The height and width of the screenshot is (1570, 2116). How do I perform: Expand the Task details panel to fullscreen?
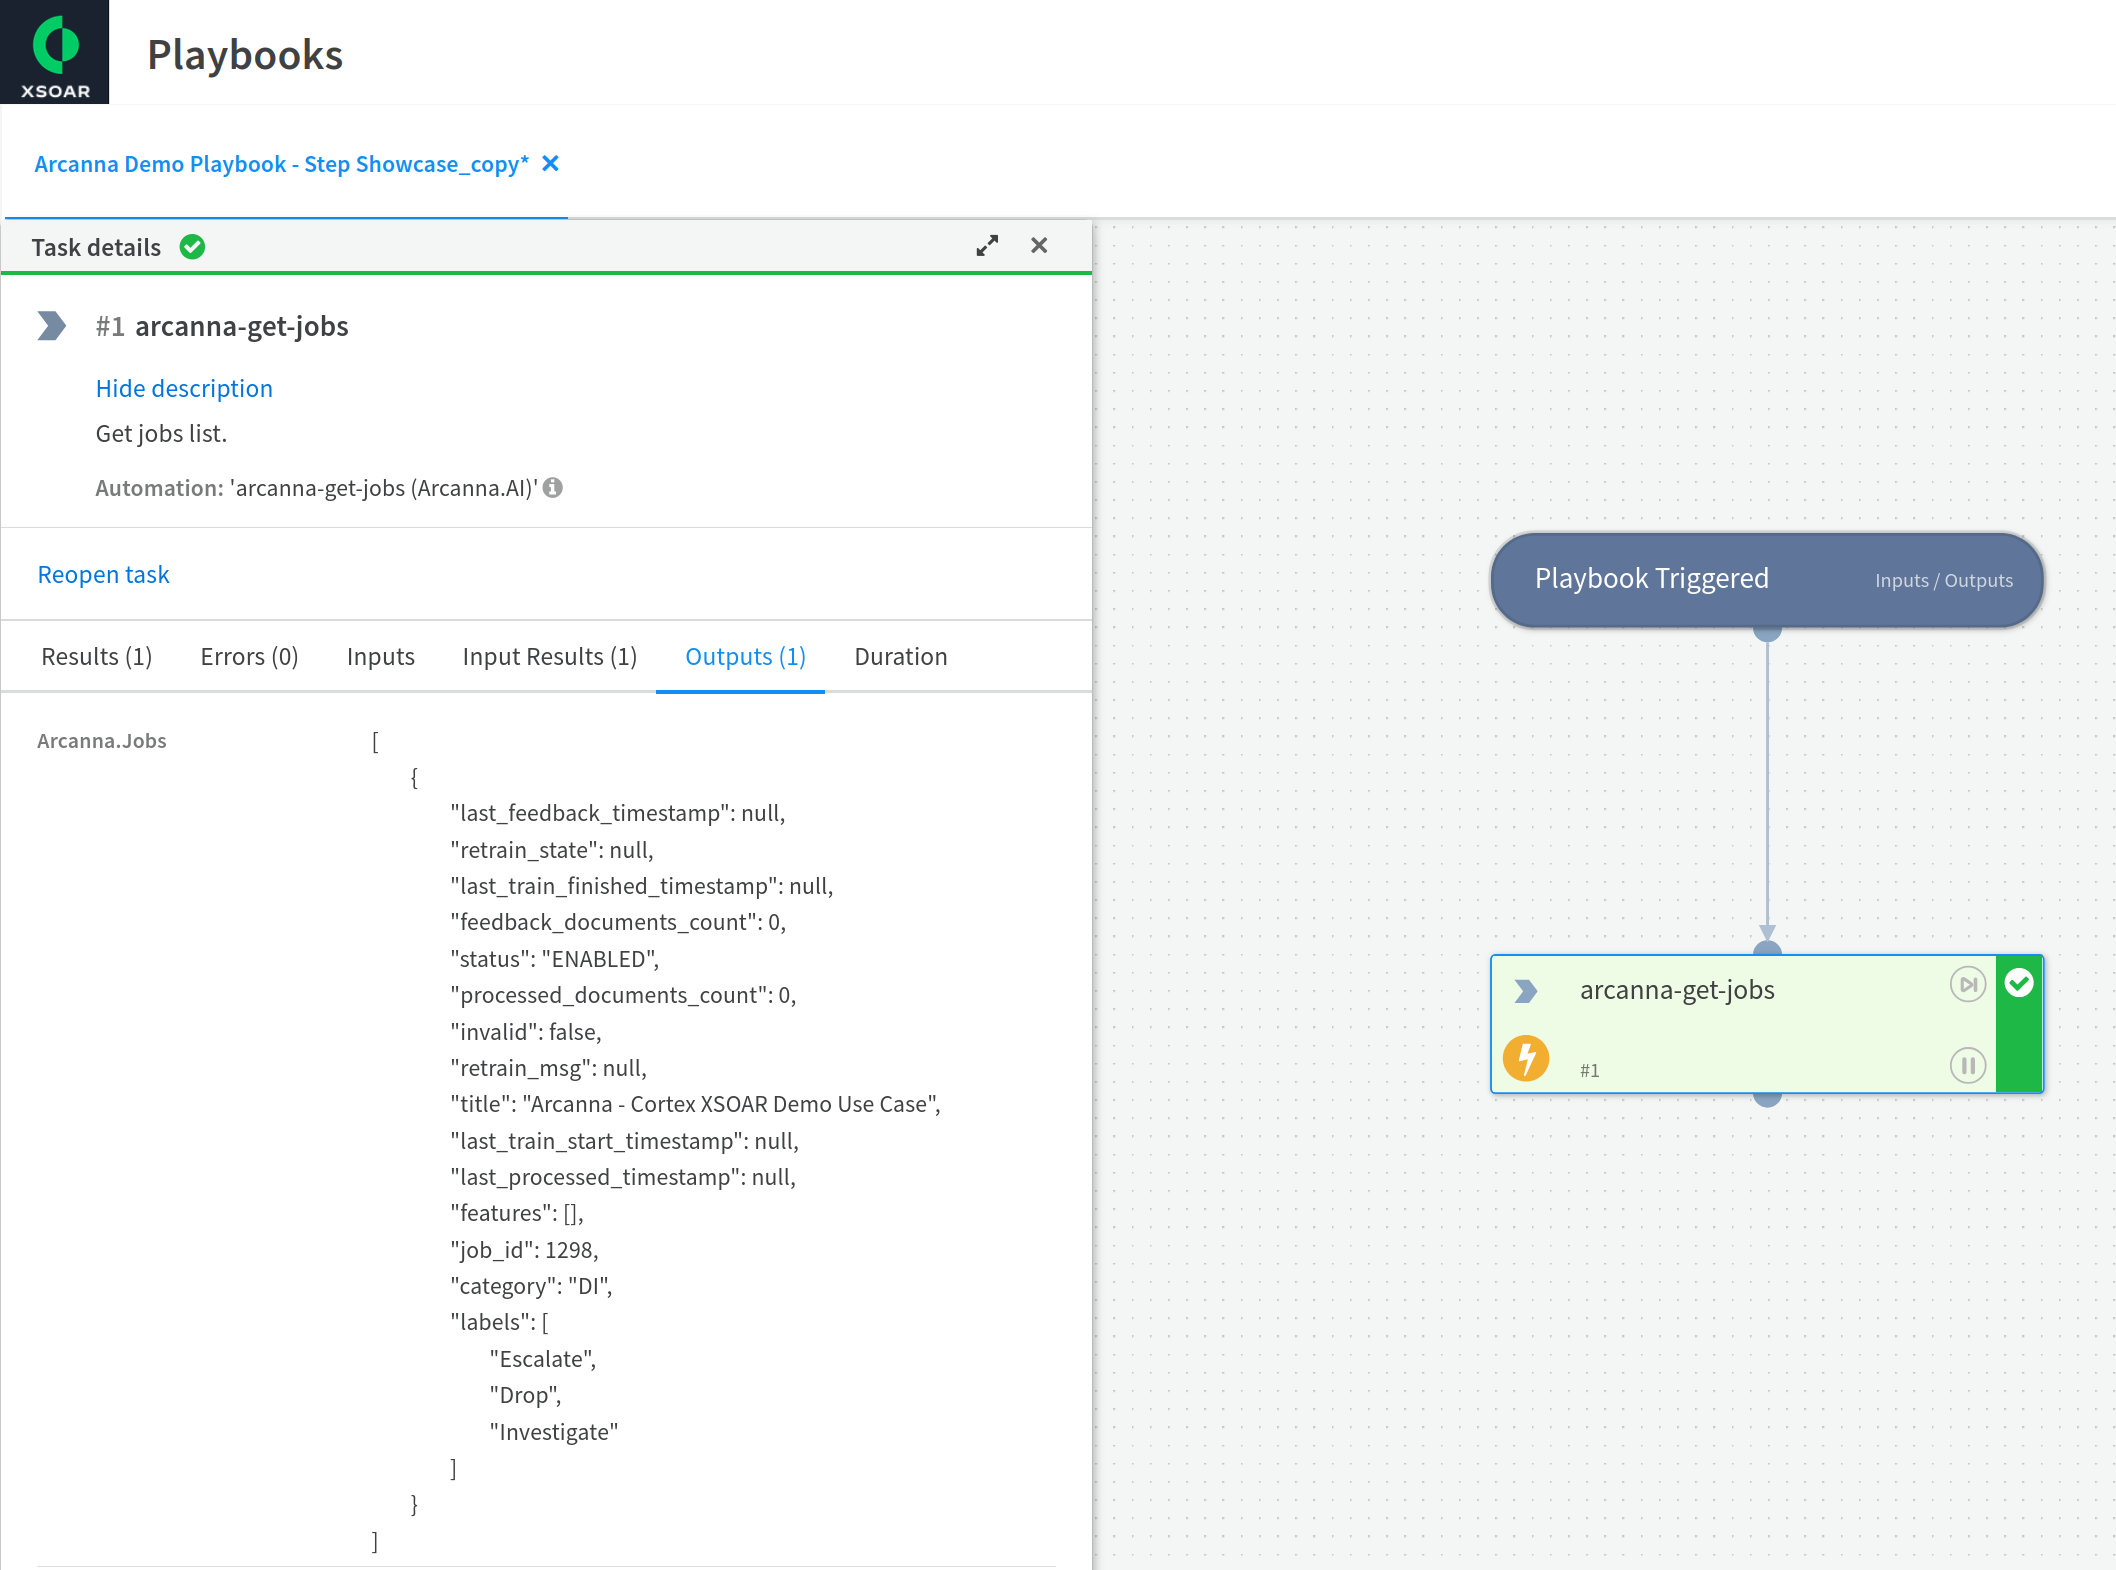[x=987, y=246]
